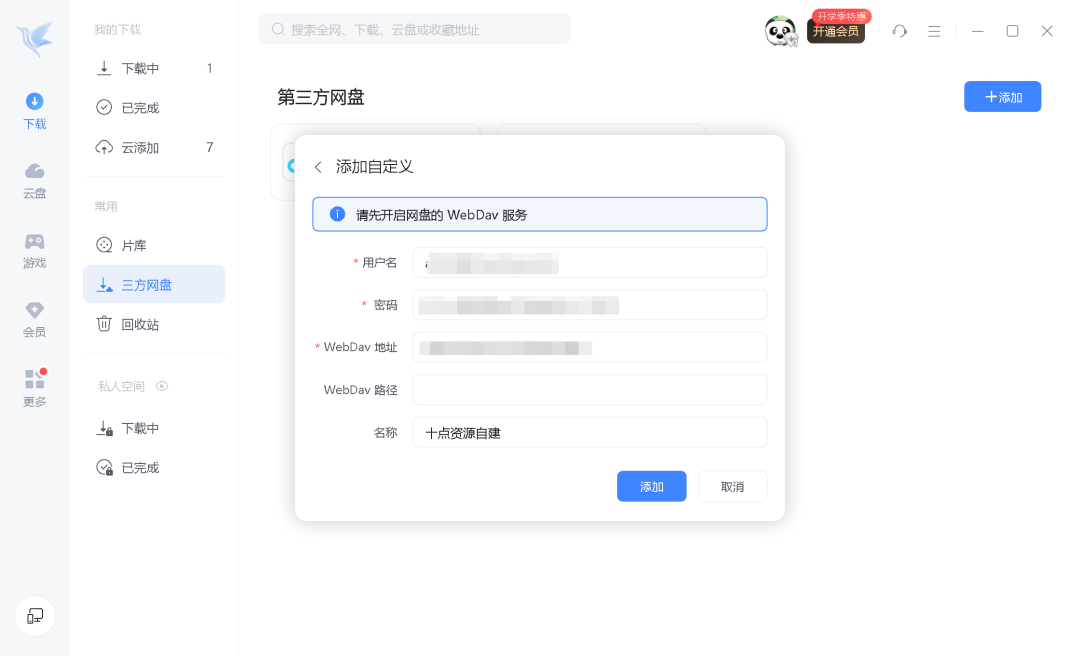The image size is (1080, 656).
Task: Click the locked 已完成 icon in private space
Action: [105, 468]
